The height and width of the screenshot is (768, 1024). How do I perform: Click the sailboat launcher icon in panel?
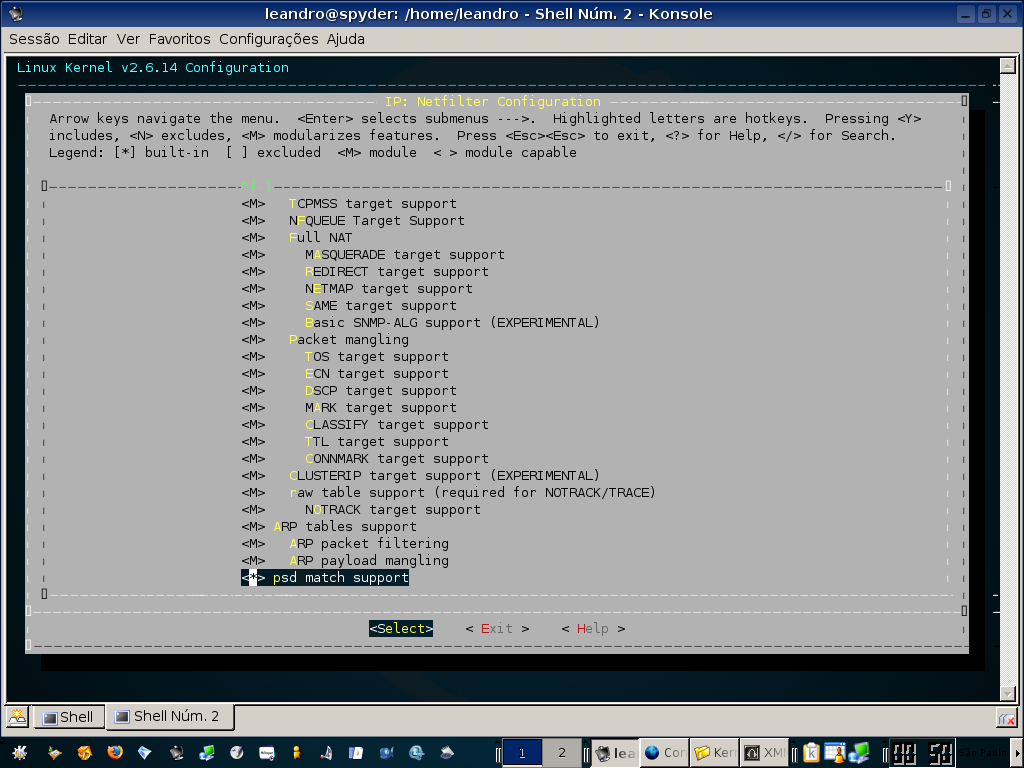point(327,753)
